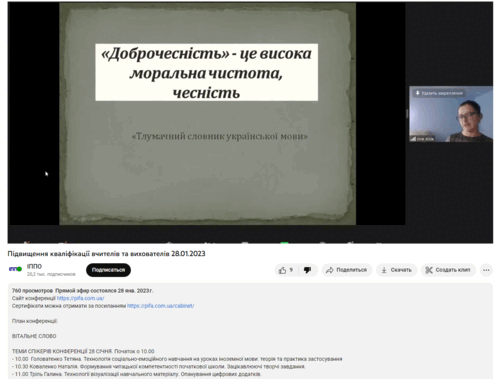500x379 pixels.
Task: Click subscriber count '20,2 тыс.' text
Action: tap(51, 274)
